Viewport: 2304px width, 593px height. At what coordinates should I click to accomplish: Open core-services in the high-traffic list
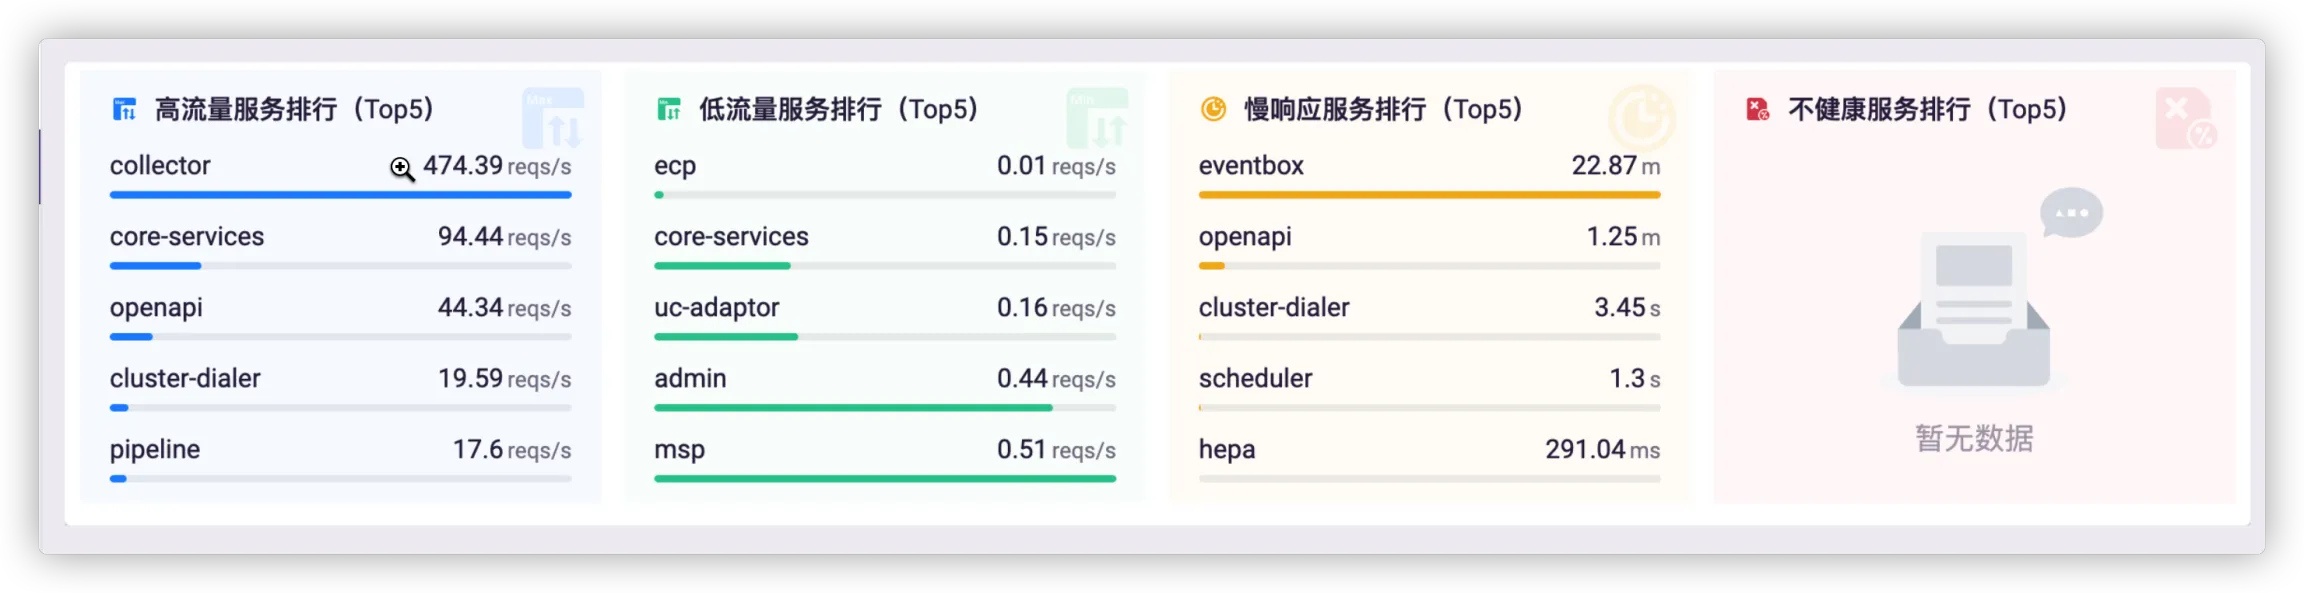pos(187,236)
